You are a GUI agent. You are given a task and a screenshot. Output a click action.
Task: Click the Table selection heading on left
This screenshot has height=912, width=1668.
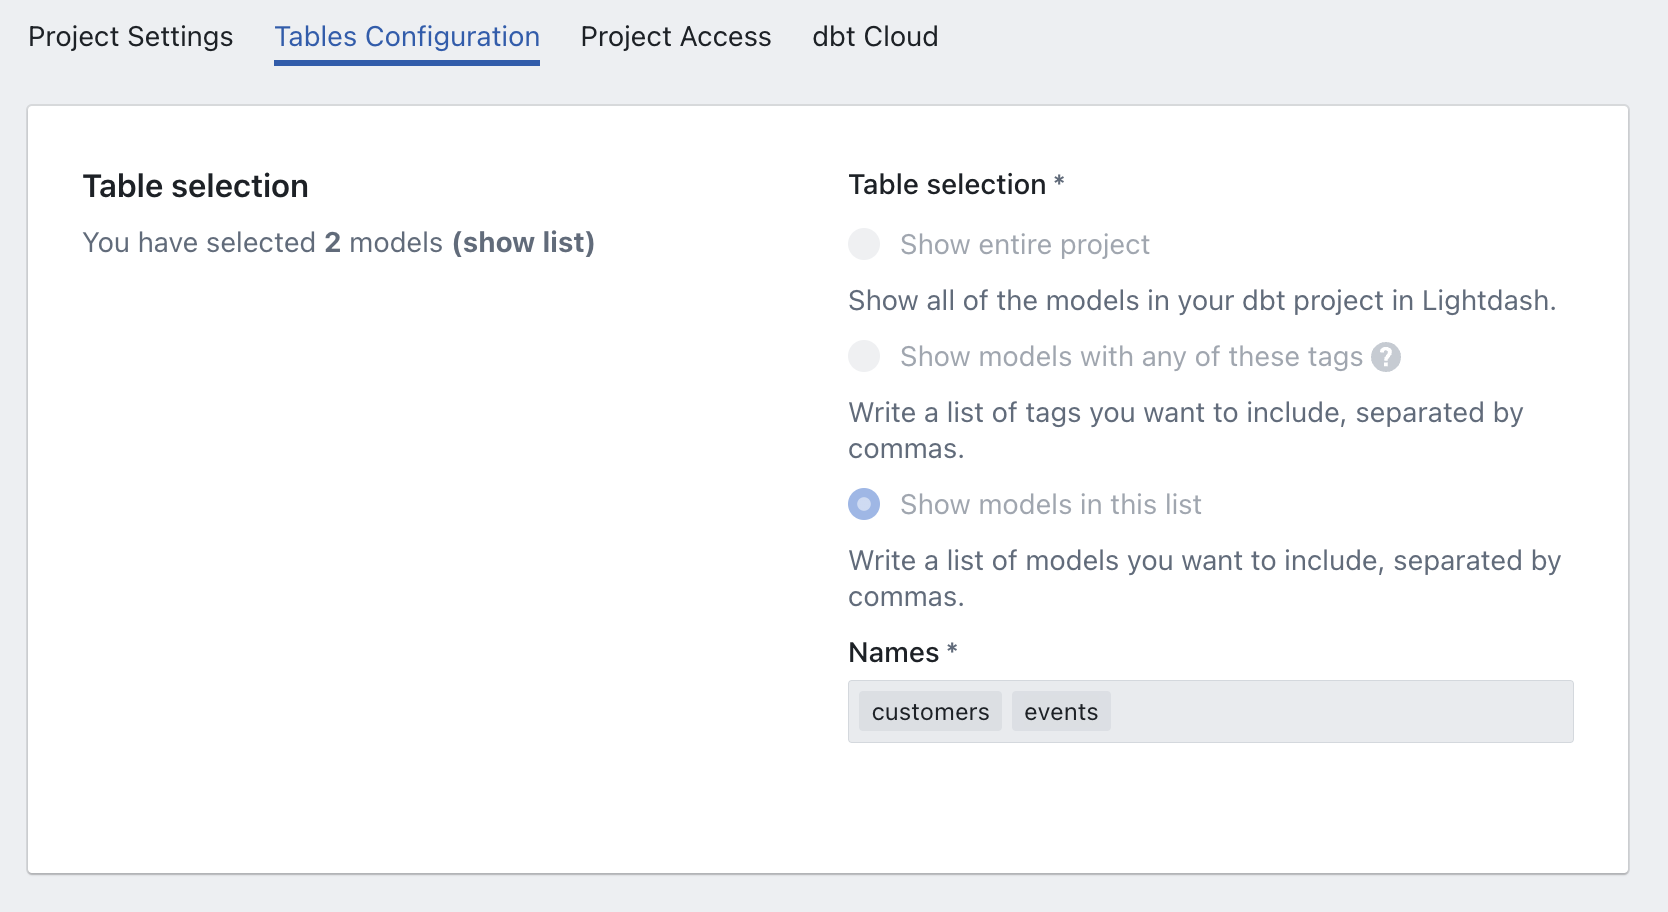tap(196, 186)
